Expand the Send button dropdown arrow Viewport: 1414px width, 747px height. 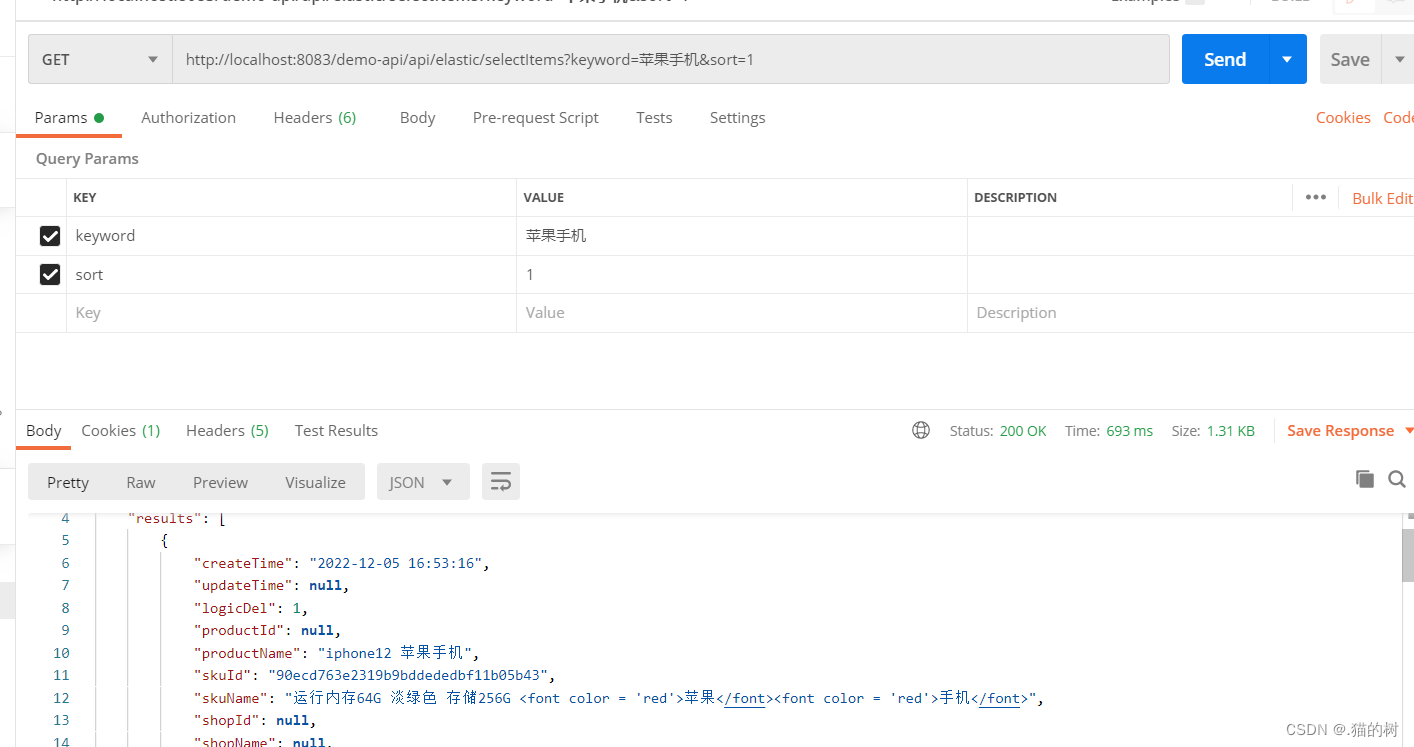click(1288, 60)
